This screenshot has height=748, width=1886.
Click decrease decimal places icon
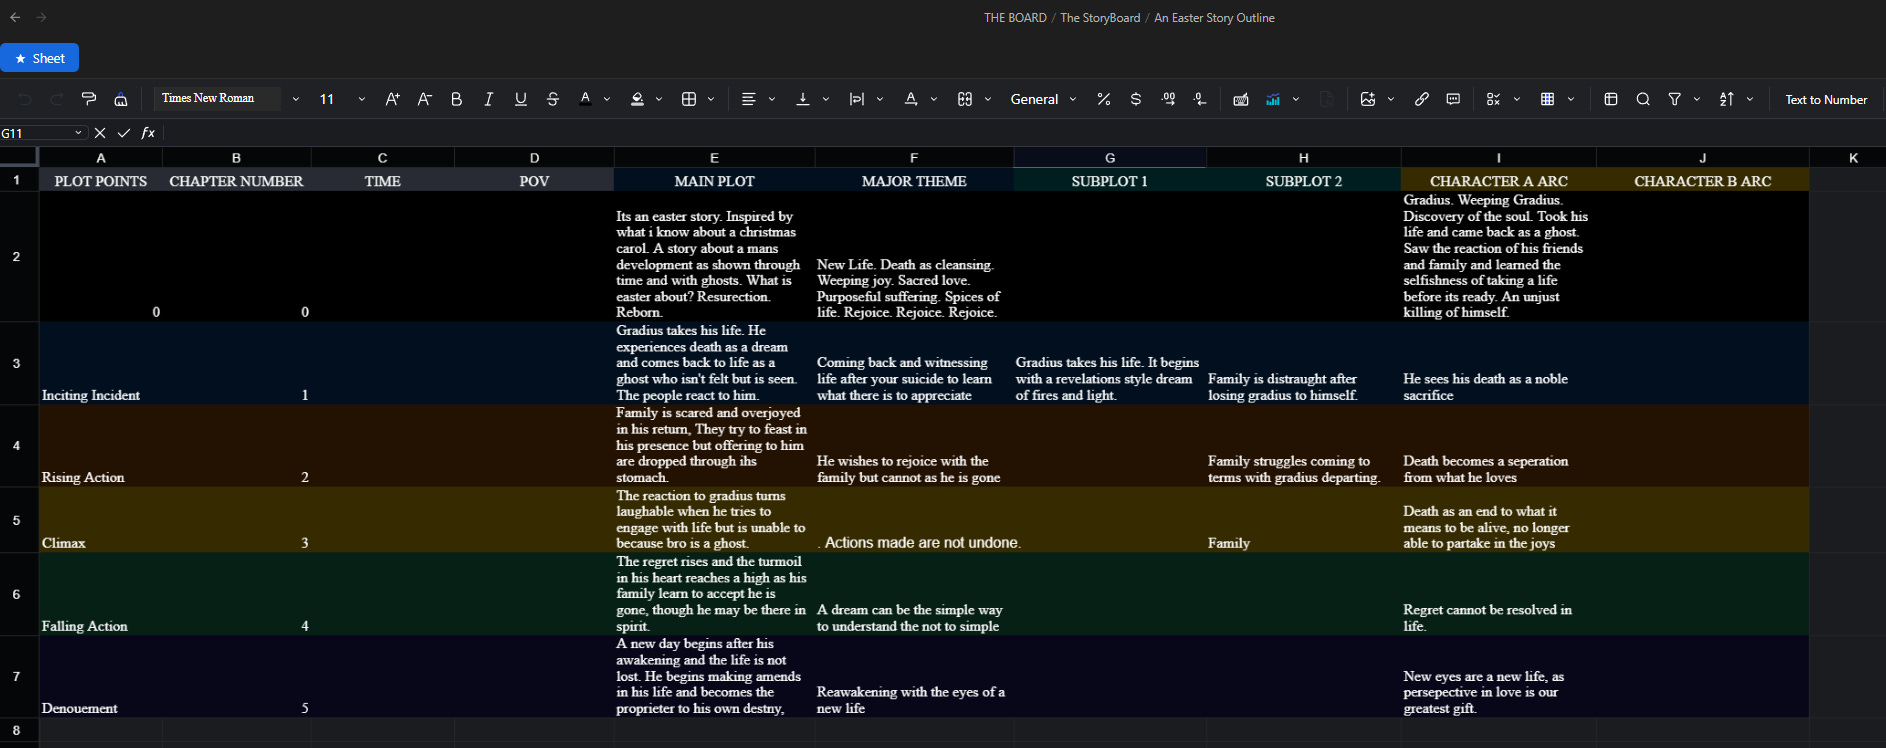pyautogui.click(x=1200, y=99)
